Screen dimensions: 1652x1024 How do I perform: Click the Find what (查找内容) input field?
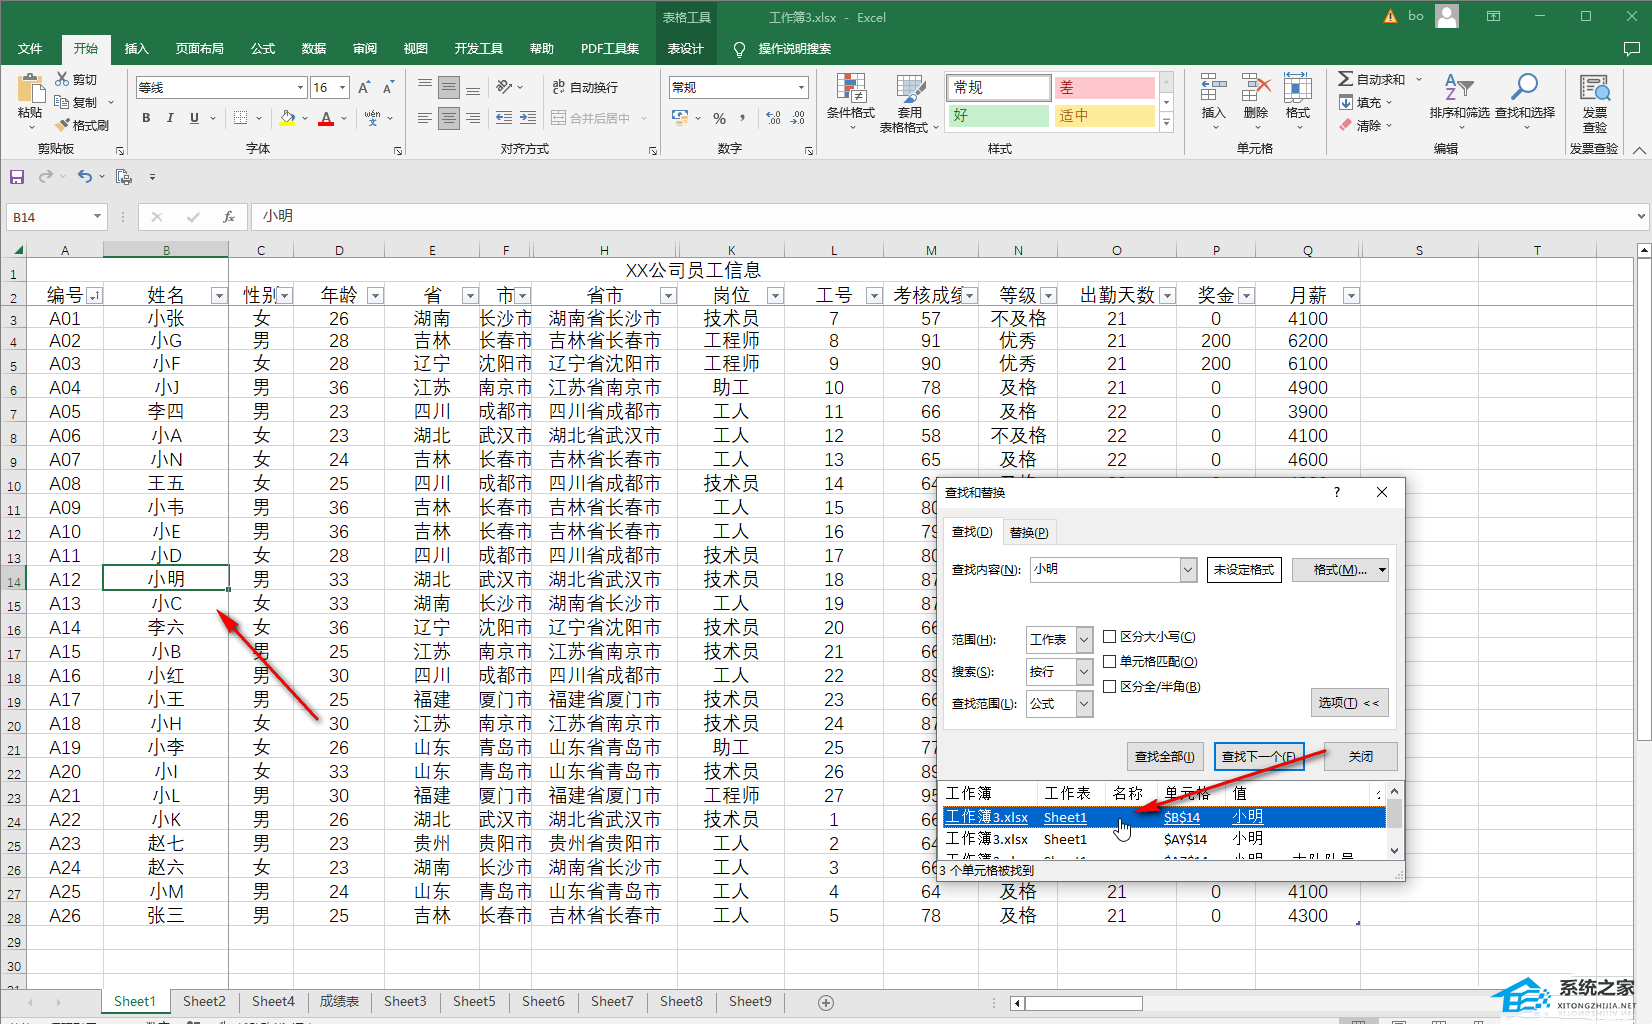point(1105,570)
